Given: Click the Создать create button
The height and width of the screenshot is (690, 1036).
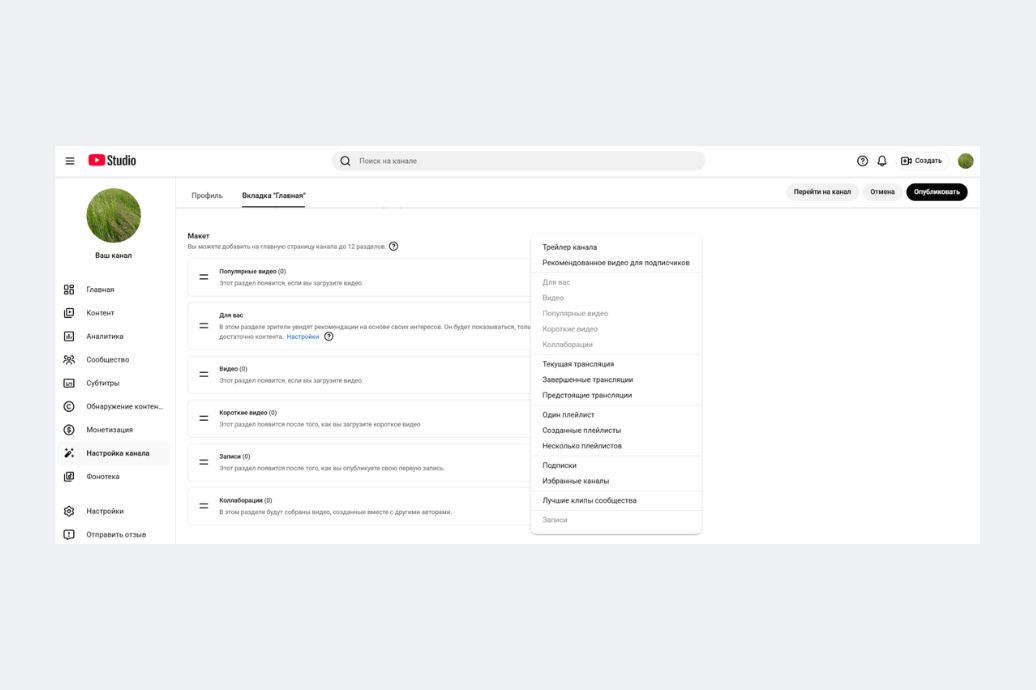Looking at the screenshot, I should pyautogui.click(x=921, y=161).
